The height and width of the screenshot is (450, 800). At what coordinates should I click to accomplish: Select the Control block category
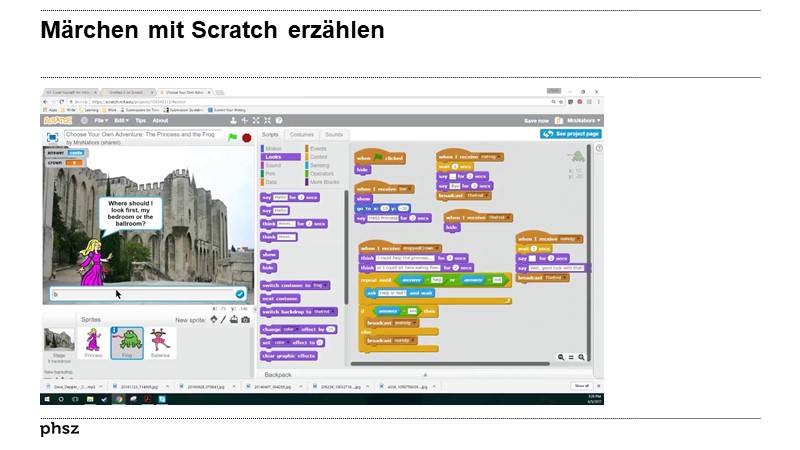318,157
